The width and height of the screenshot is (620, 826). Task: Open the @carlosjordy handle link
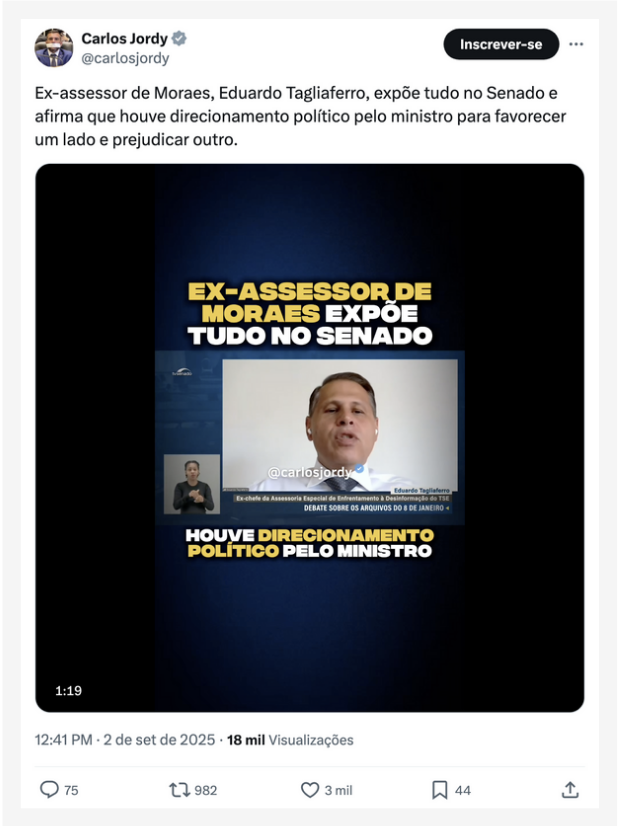[x=125, y=58]
